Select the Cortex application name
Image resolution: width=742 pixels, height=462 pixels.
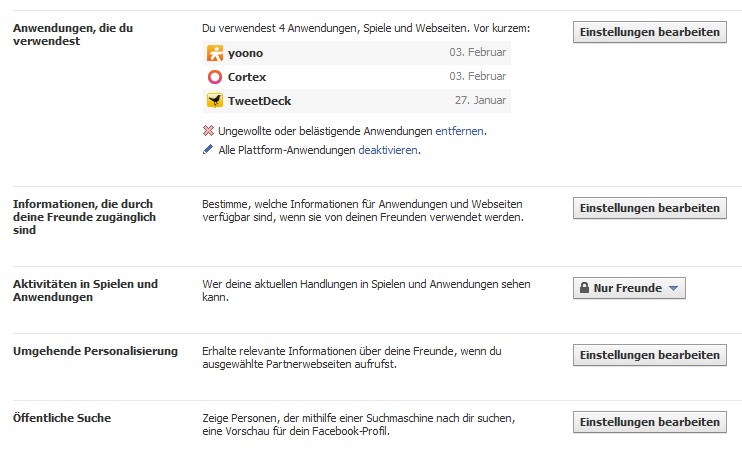pyautogui.click(x=247, y=77)
